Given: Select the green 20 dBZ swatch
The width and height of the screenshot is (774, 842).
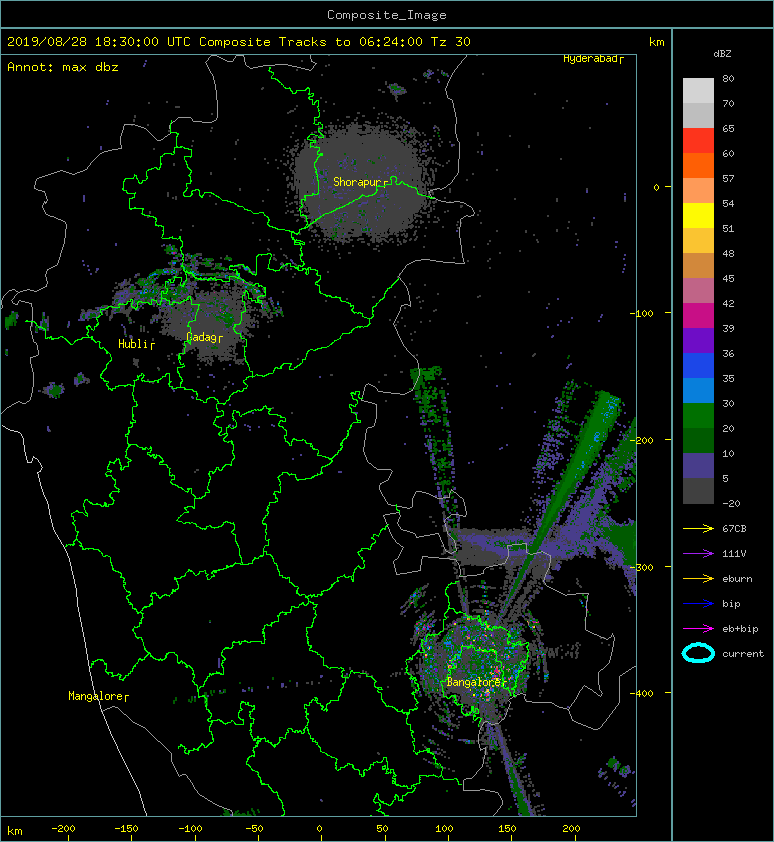Looking at the screenshot, I should (x=698, y=416).
